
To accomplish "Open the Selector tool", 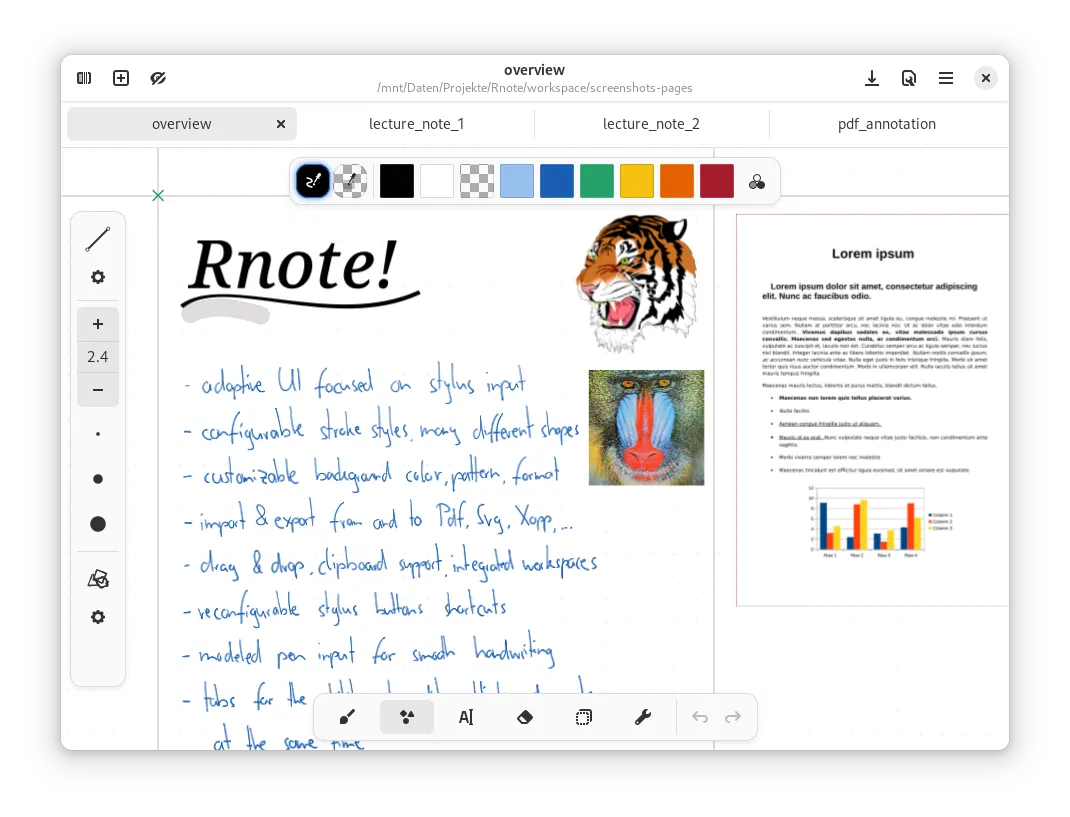I will tap(583, 717).
